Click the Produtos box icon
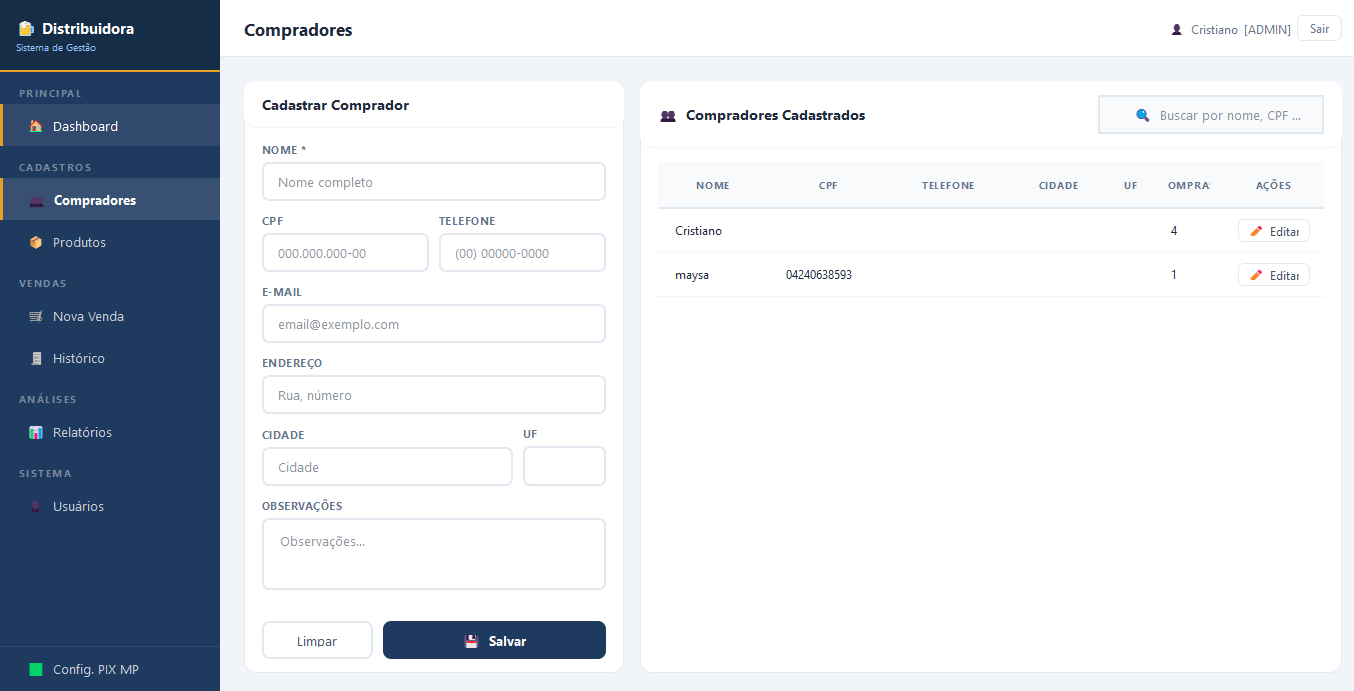Viewport: 1354px width, 691px height. pyautogui.click(x=36, y=242)
